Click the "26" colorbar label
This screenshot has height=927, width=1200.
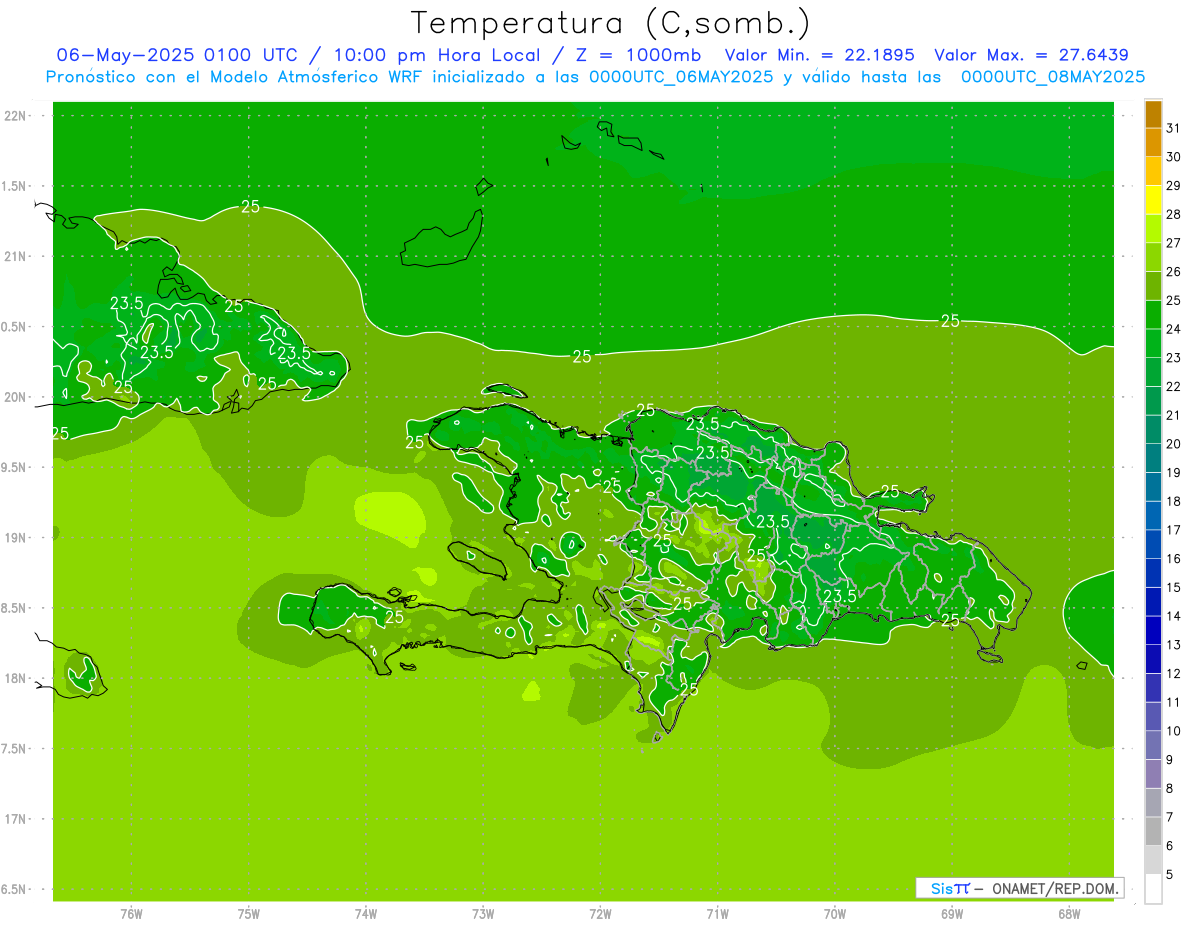point(1174,271)
